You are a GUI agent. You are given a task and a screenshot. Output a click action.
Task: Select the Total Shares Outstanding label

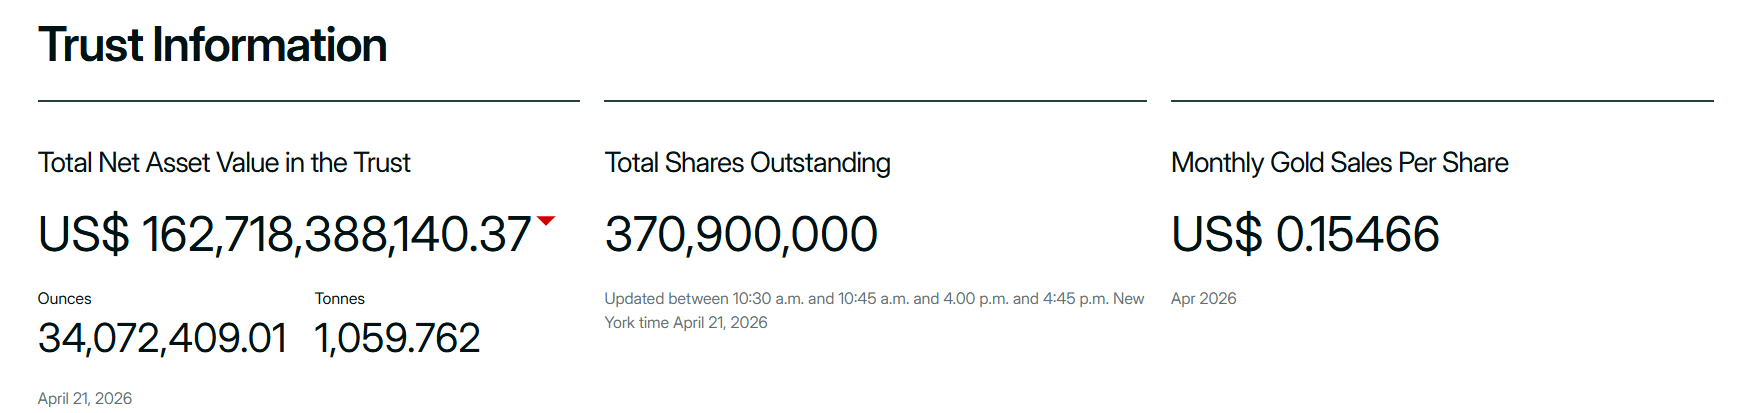point(747,163)
